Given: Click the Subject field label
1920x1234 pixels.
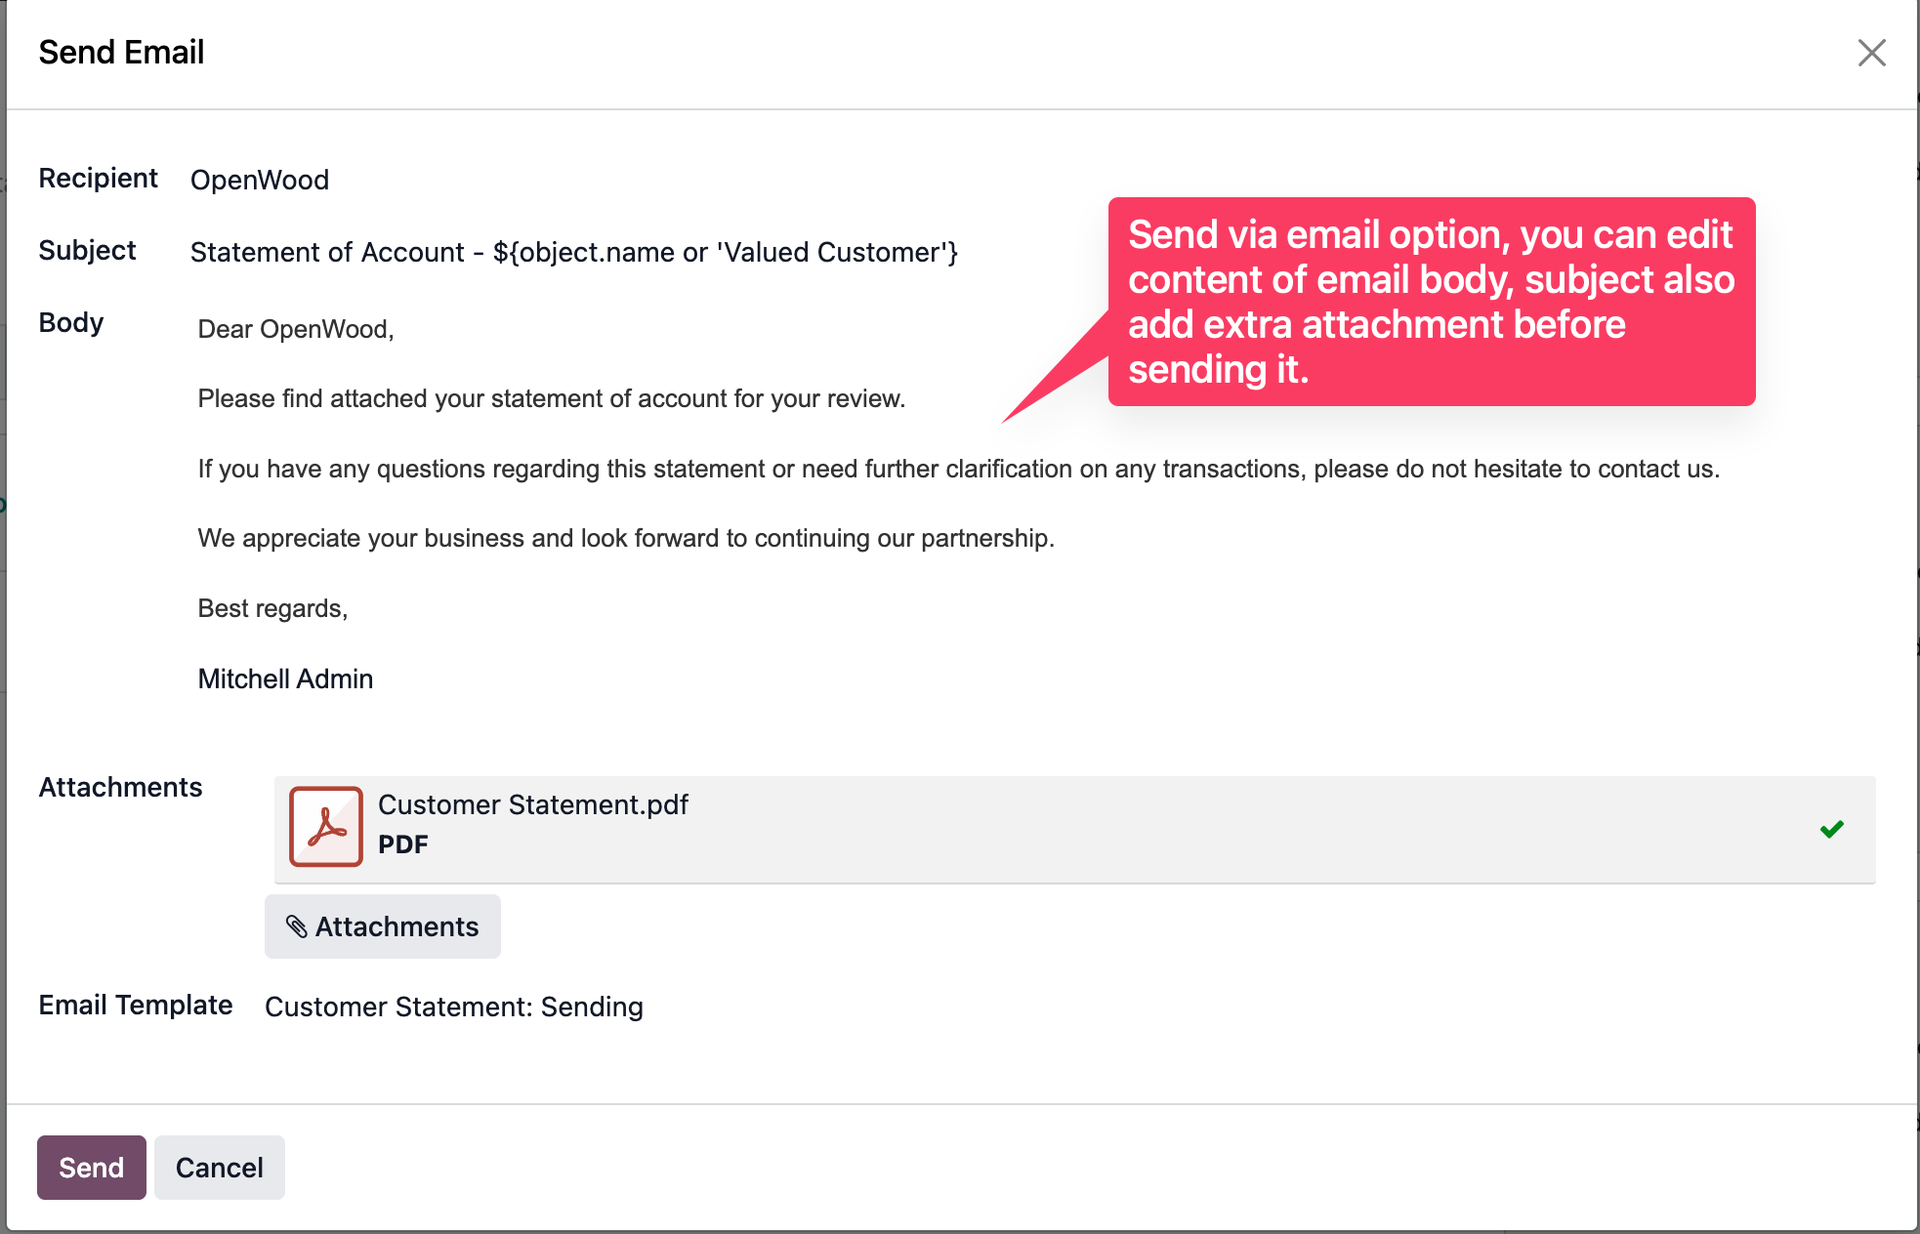Looking at the screenshot, I should click(86, 250).
